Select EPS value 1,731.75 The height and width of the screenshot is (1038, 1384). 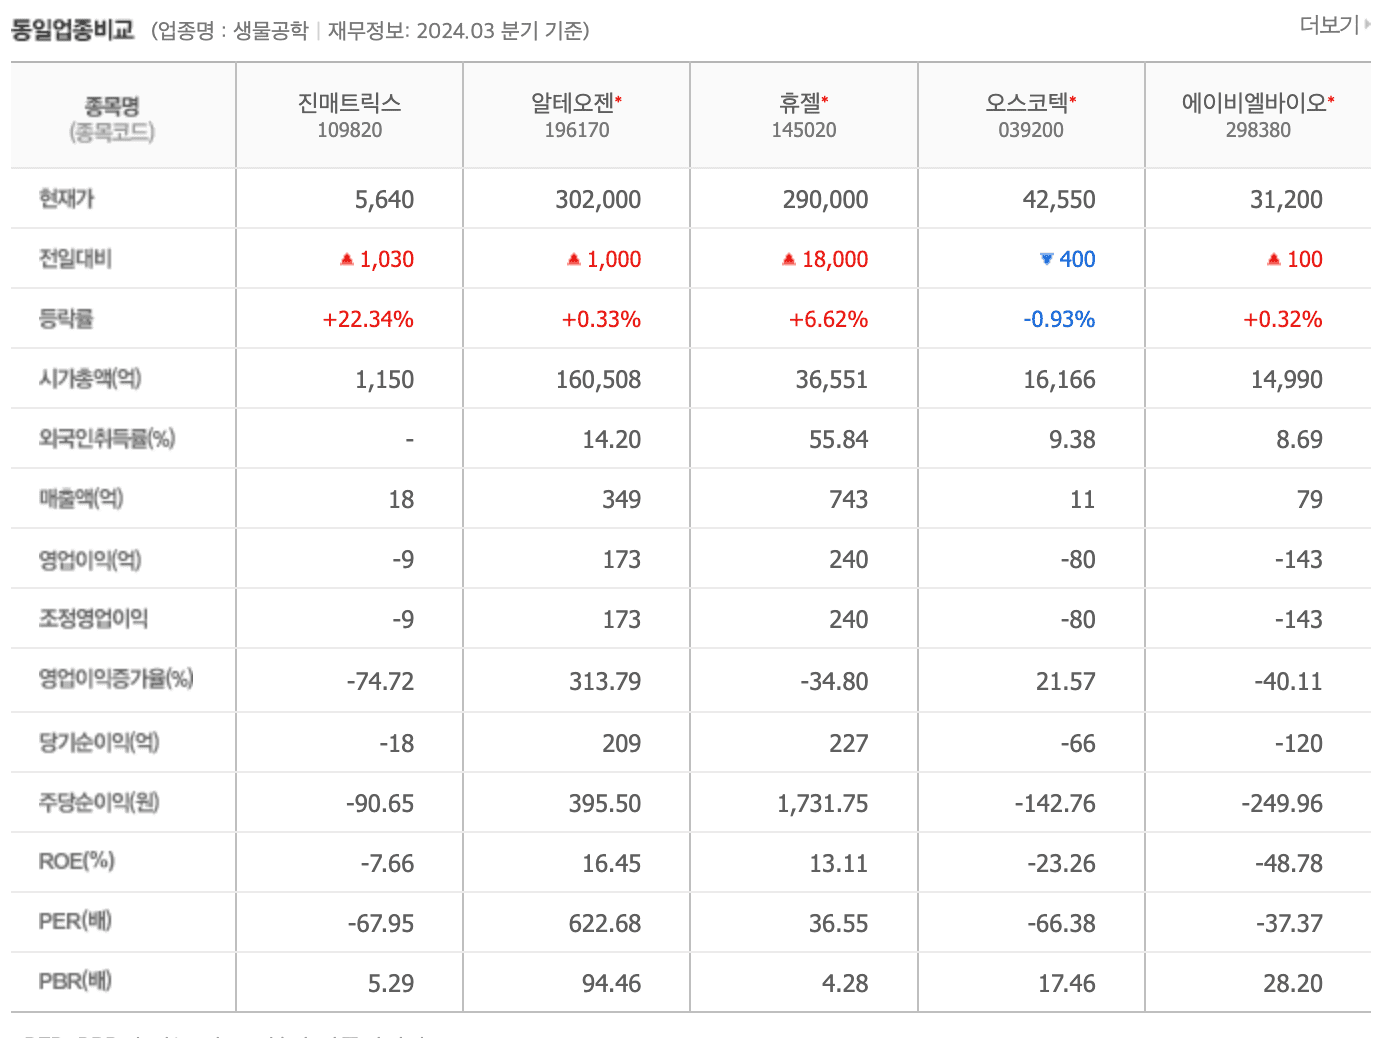point(823,804)
